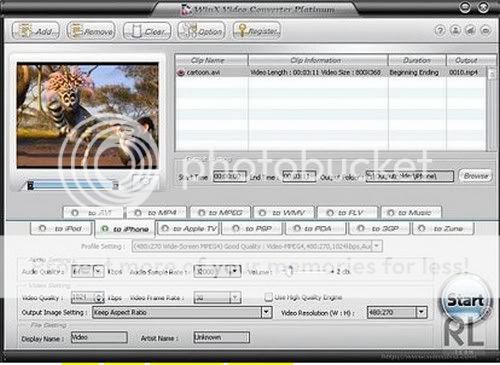
Task: Click the Clear list toolbar button
Action: 147,31
